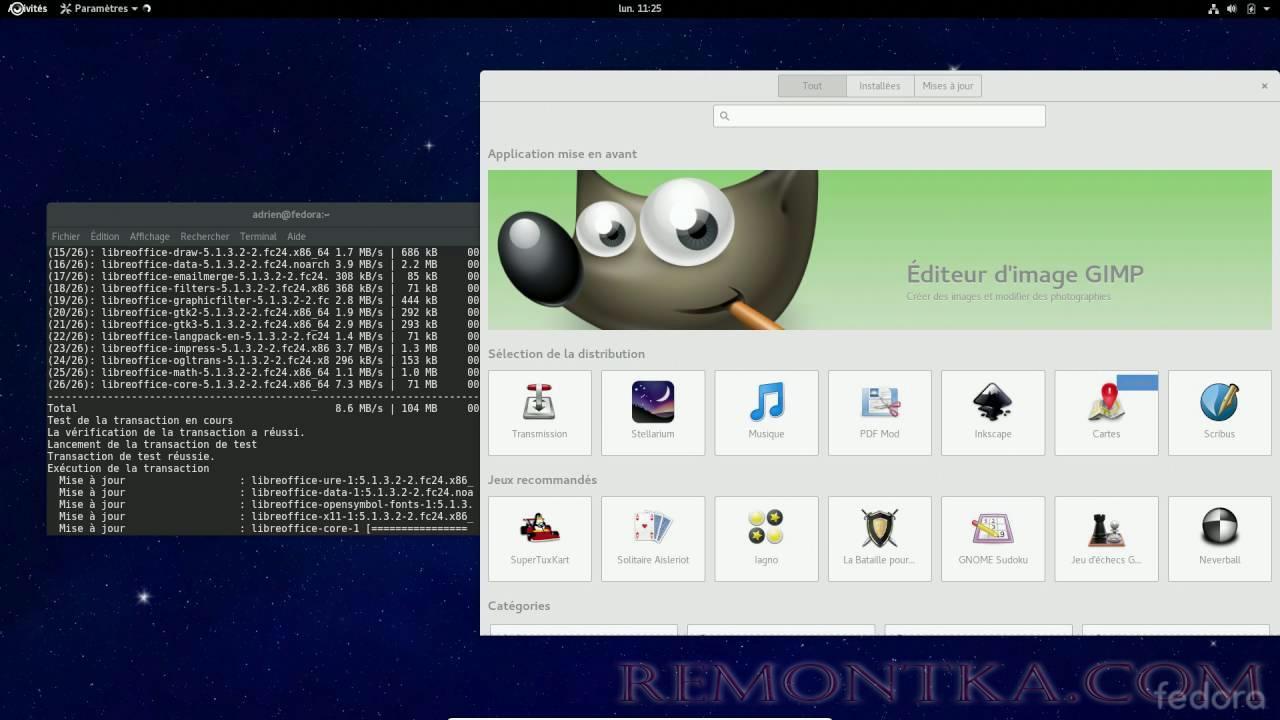The height and width of the screenshot is (720, 1280).
Task: Close the software center window
Action: point(1264,86)
